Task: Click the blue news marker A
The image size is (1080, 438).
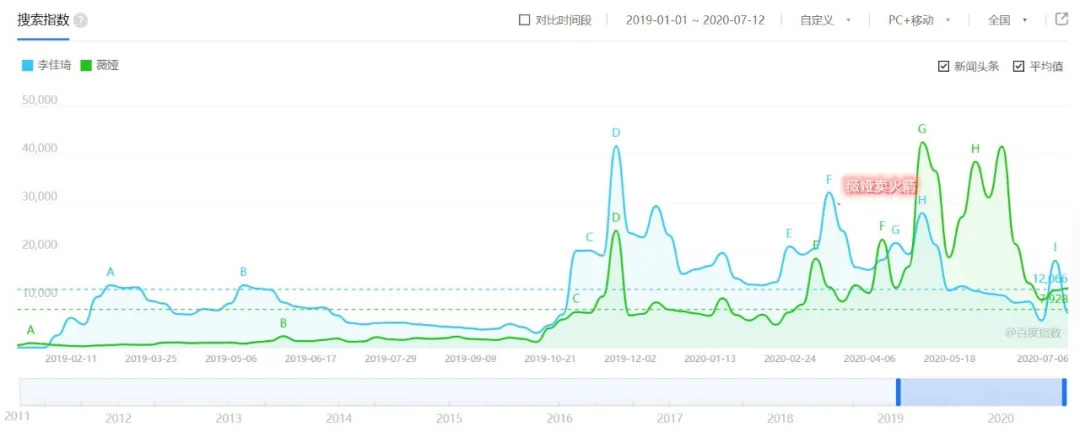Action: click(x=111, y=272)
